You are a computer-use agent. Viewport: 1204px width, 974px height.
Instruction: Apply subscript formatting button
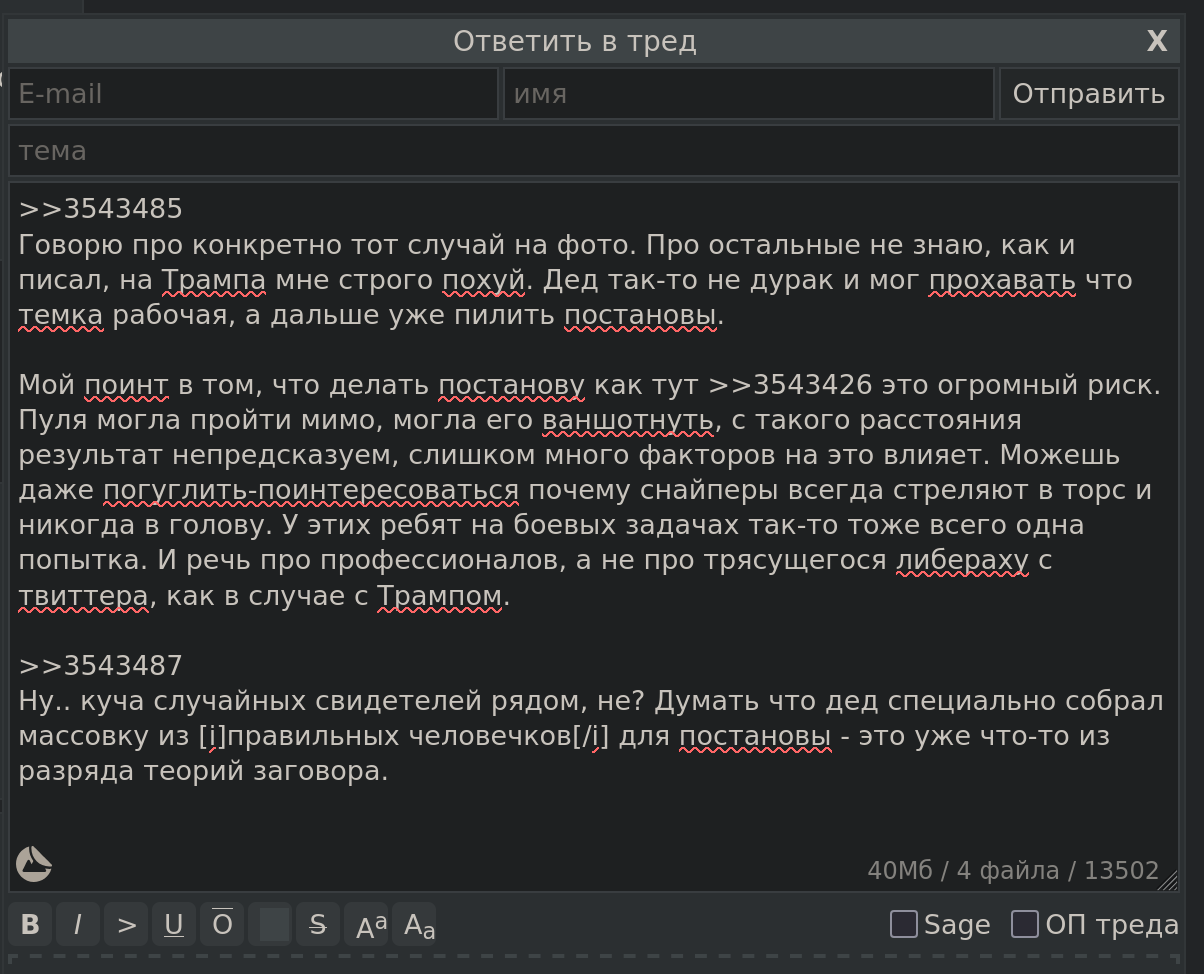(414, 925)
